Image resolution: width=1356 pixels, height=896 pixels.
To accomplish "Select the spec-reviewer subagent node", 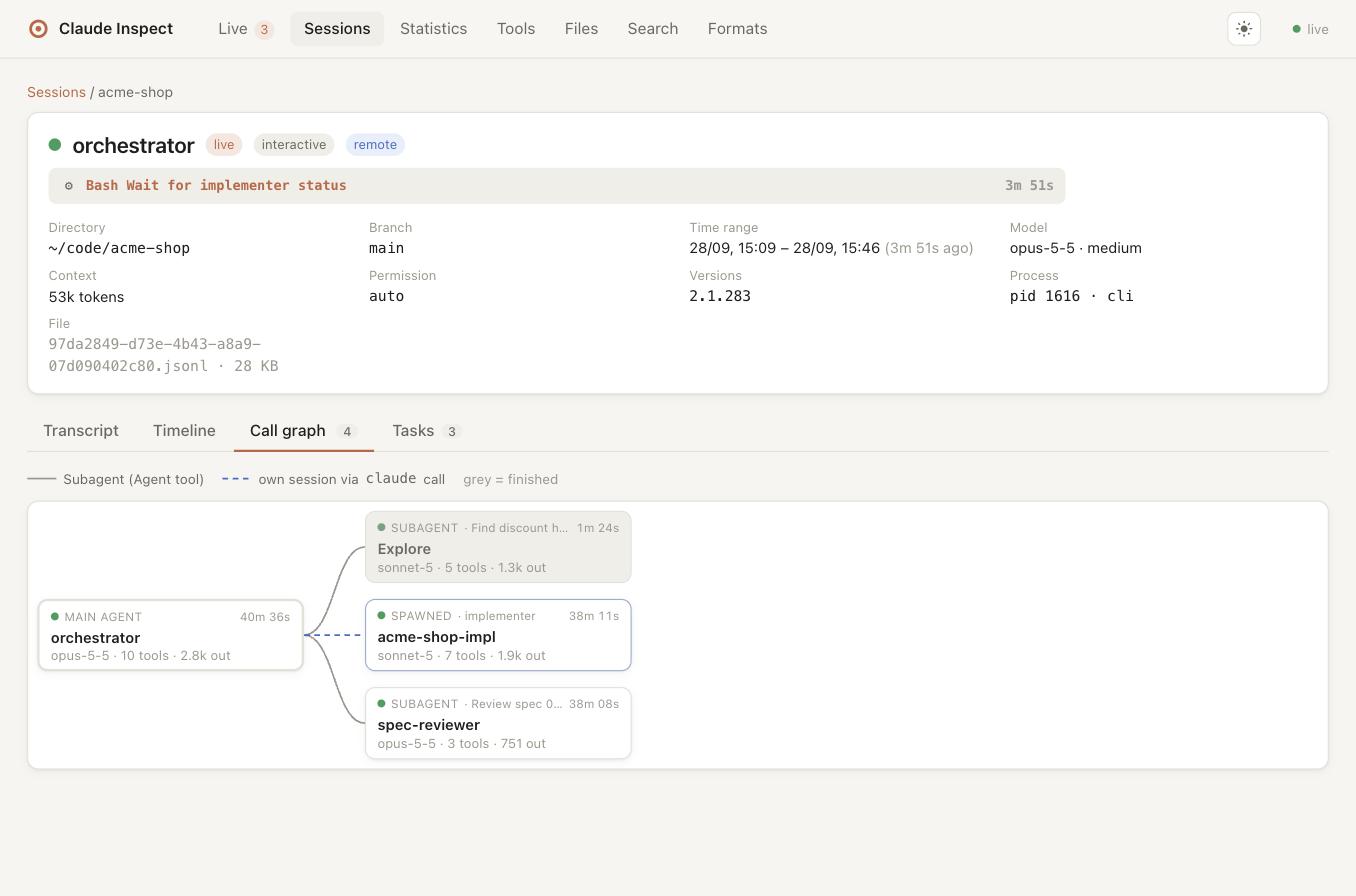I will pyautogui.click(x=498, y=723).
